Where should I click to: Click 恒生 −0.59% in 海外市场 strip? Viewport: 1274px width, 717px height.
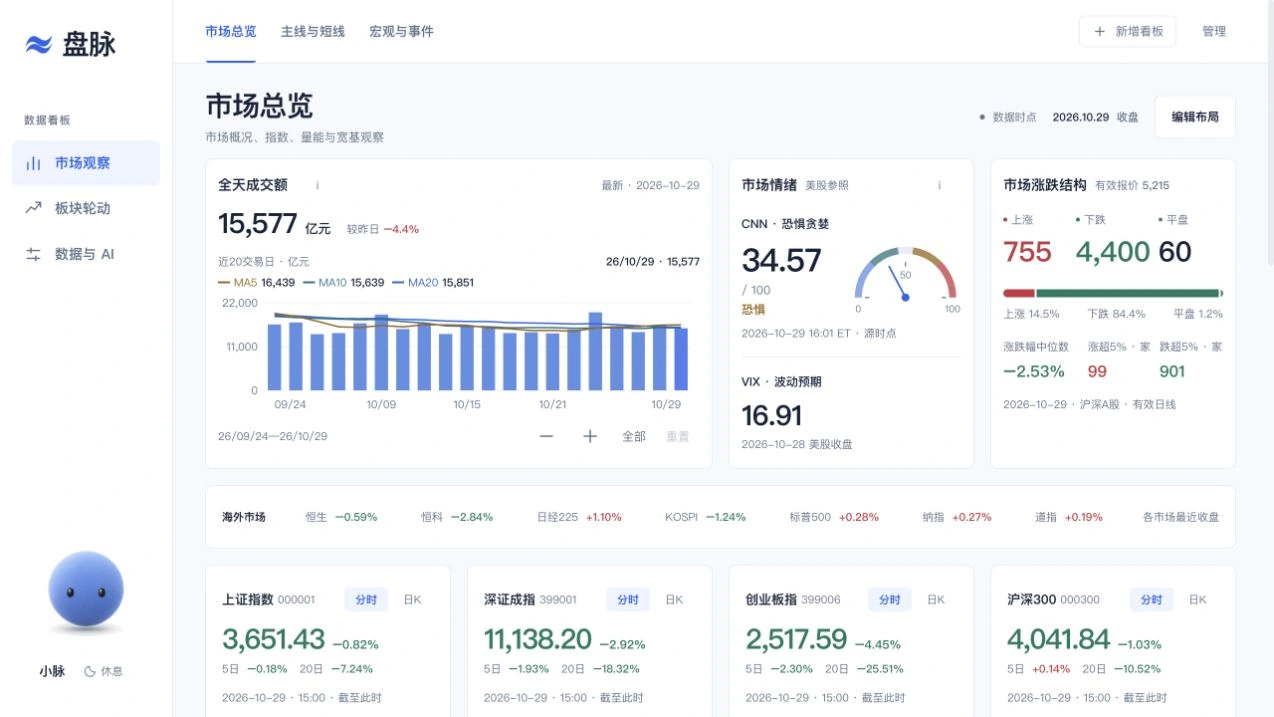(341, 517)
